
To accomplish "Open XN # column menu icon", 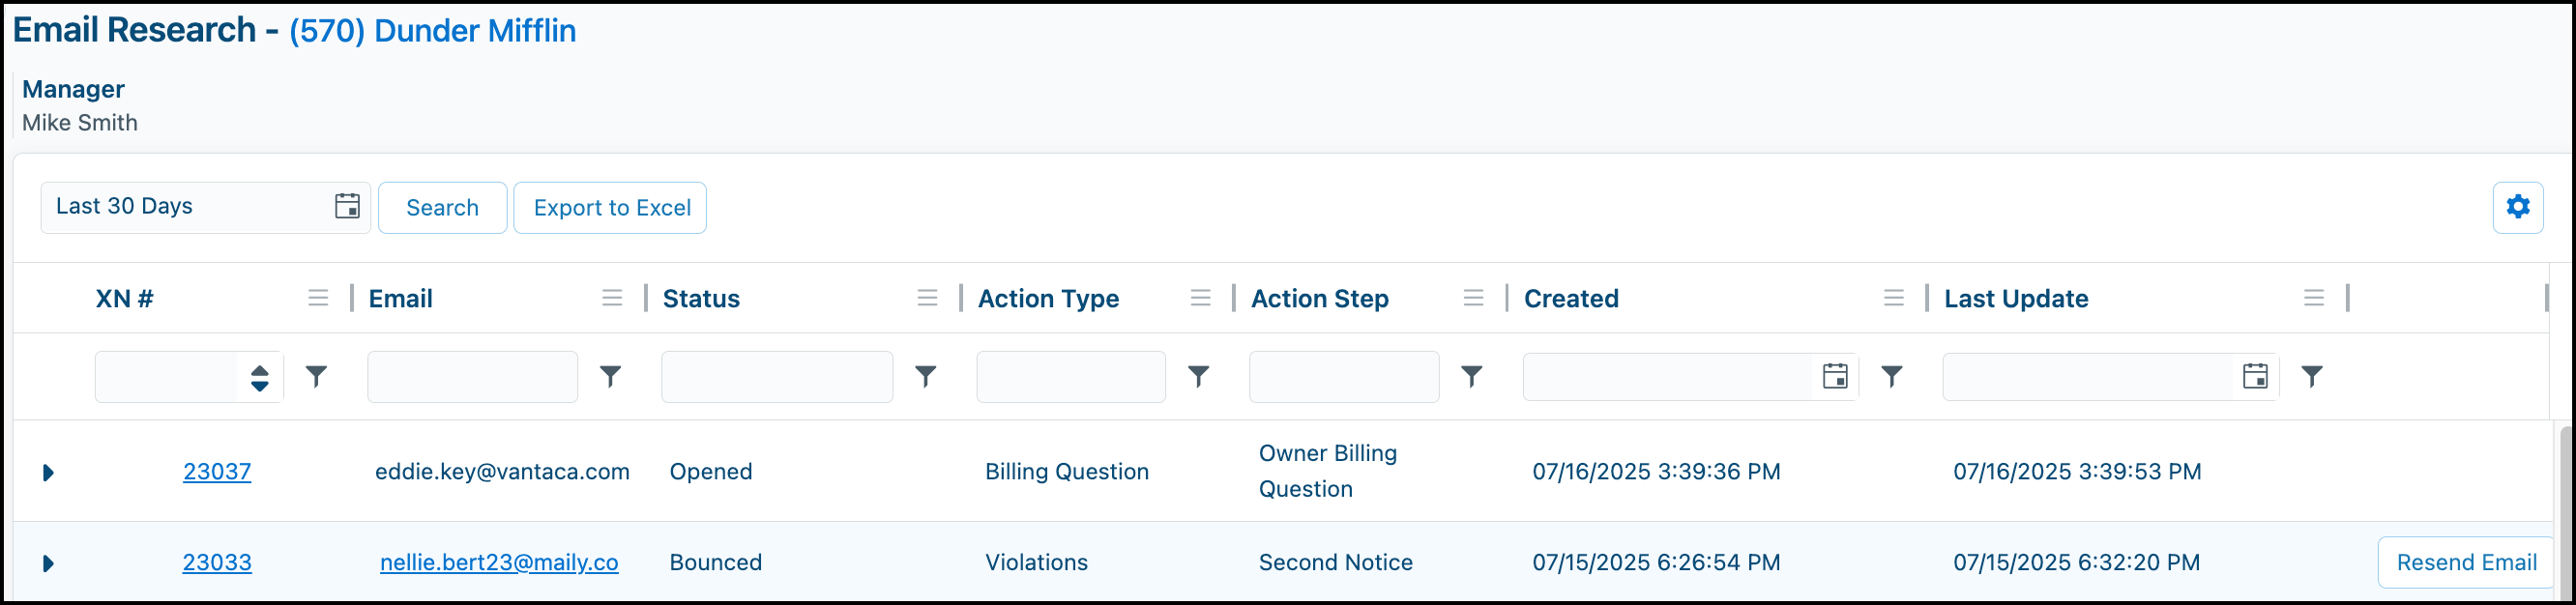I will point(318,298).
